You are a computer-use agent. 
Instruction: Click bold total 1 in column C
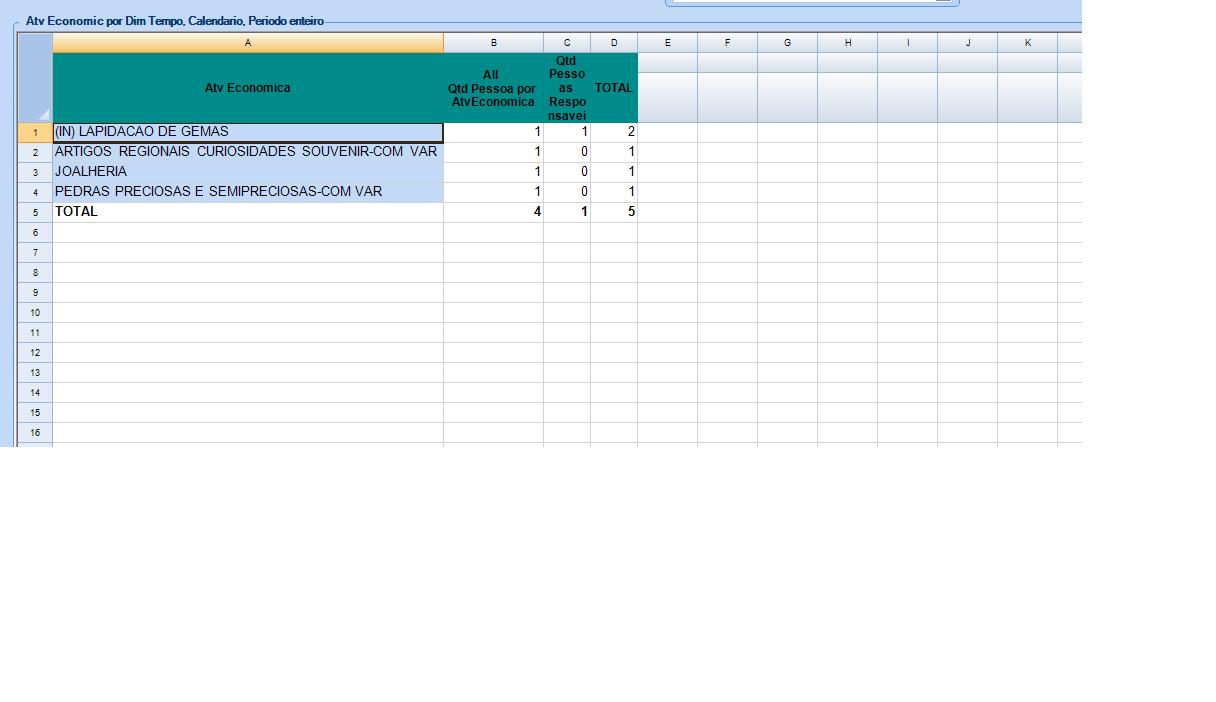[x=567, y=212]
